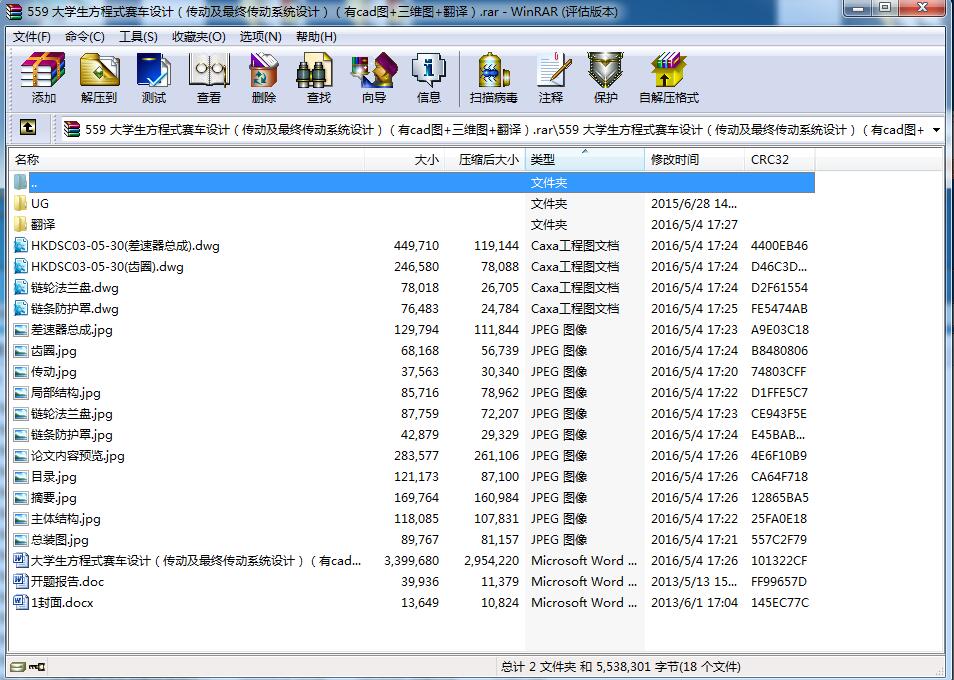Open the 命令(C) menu

coord(85,36)
